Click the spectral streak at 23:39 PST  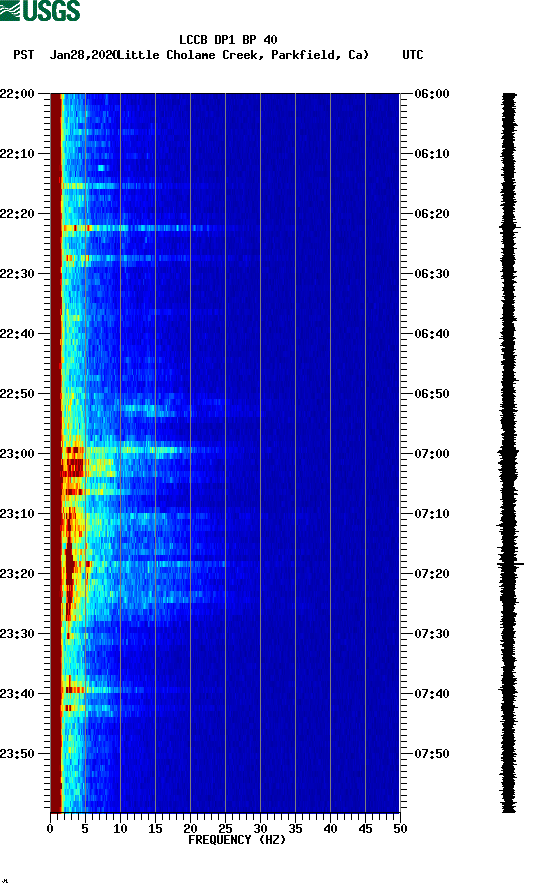coord(102,690)
